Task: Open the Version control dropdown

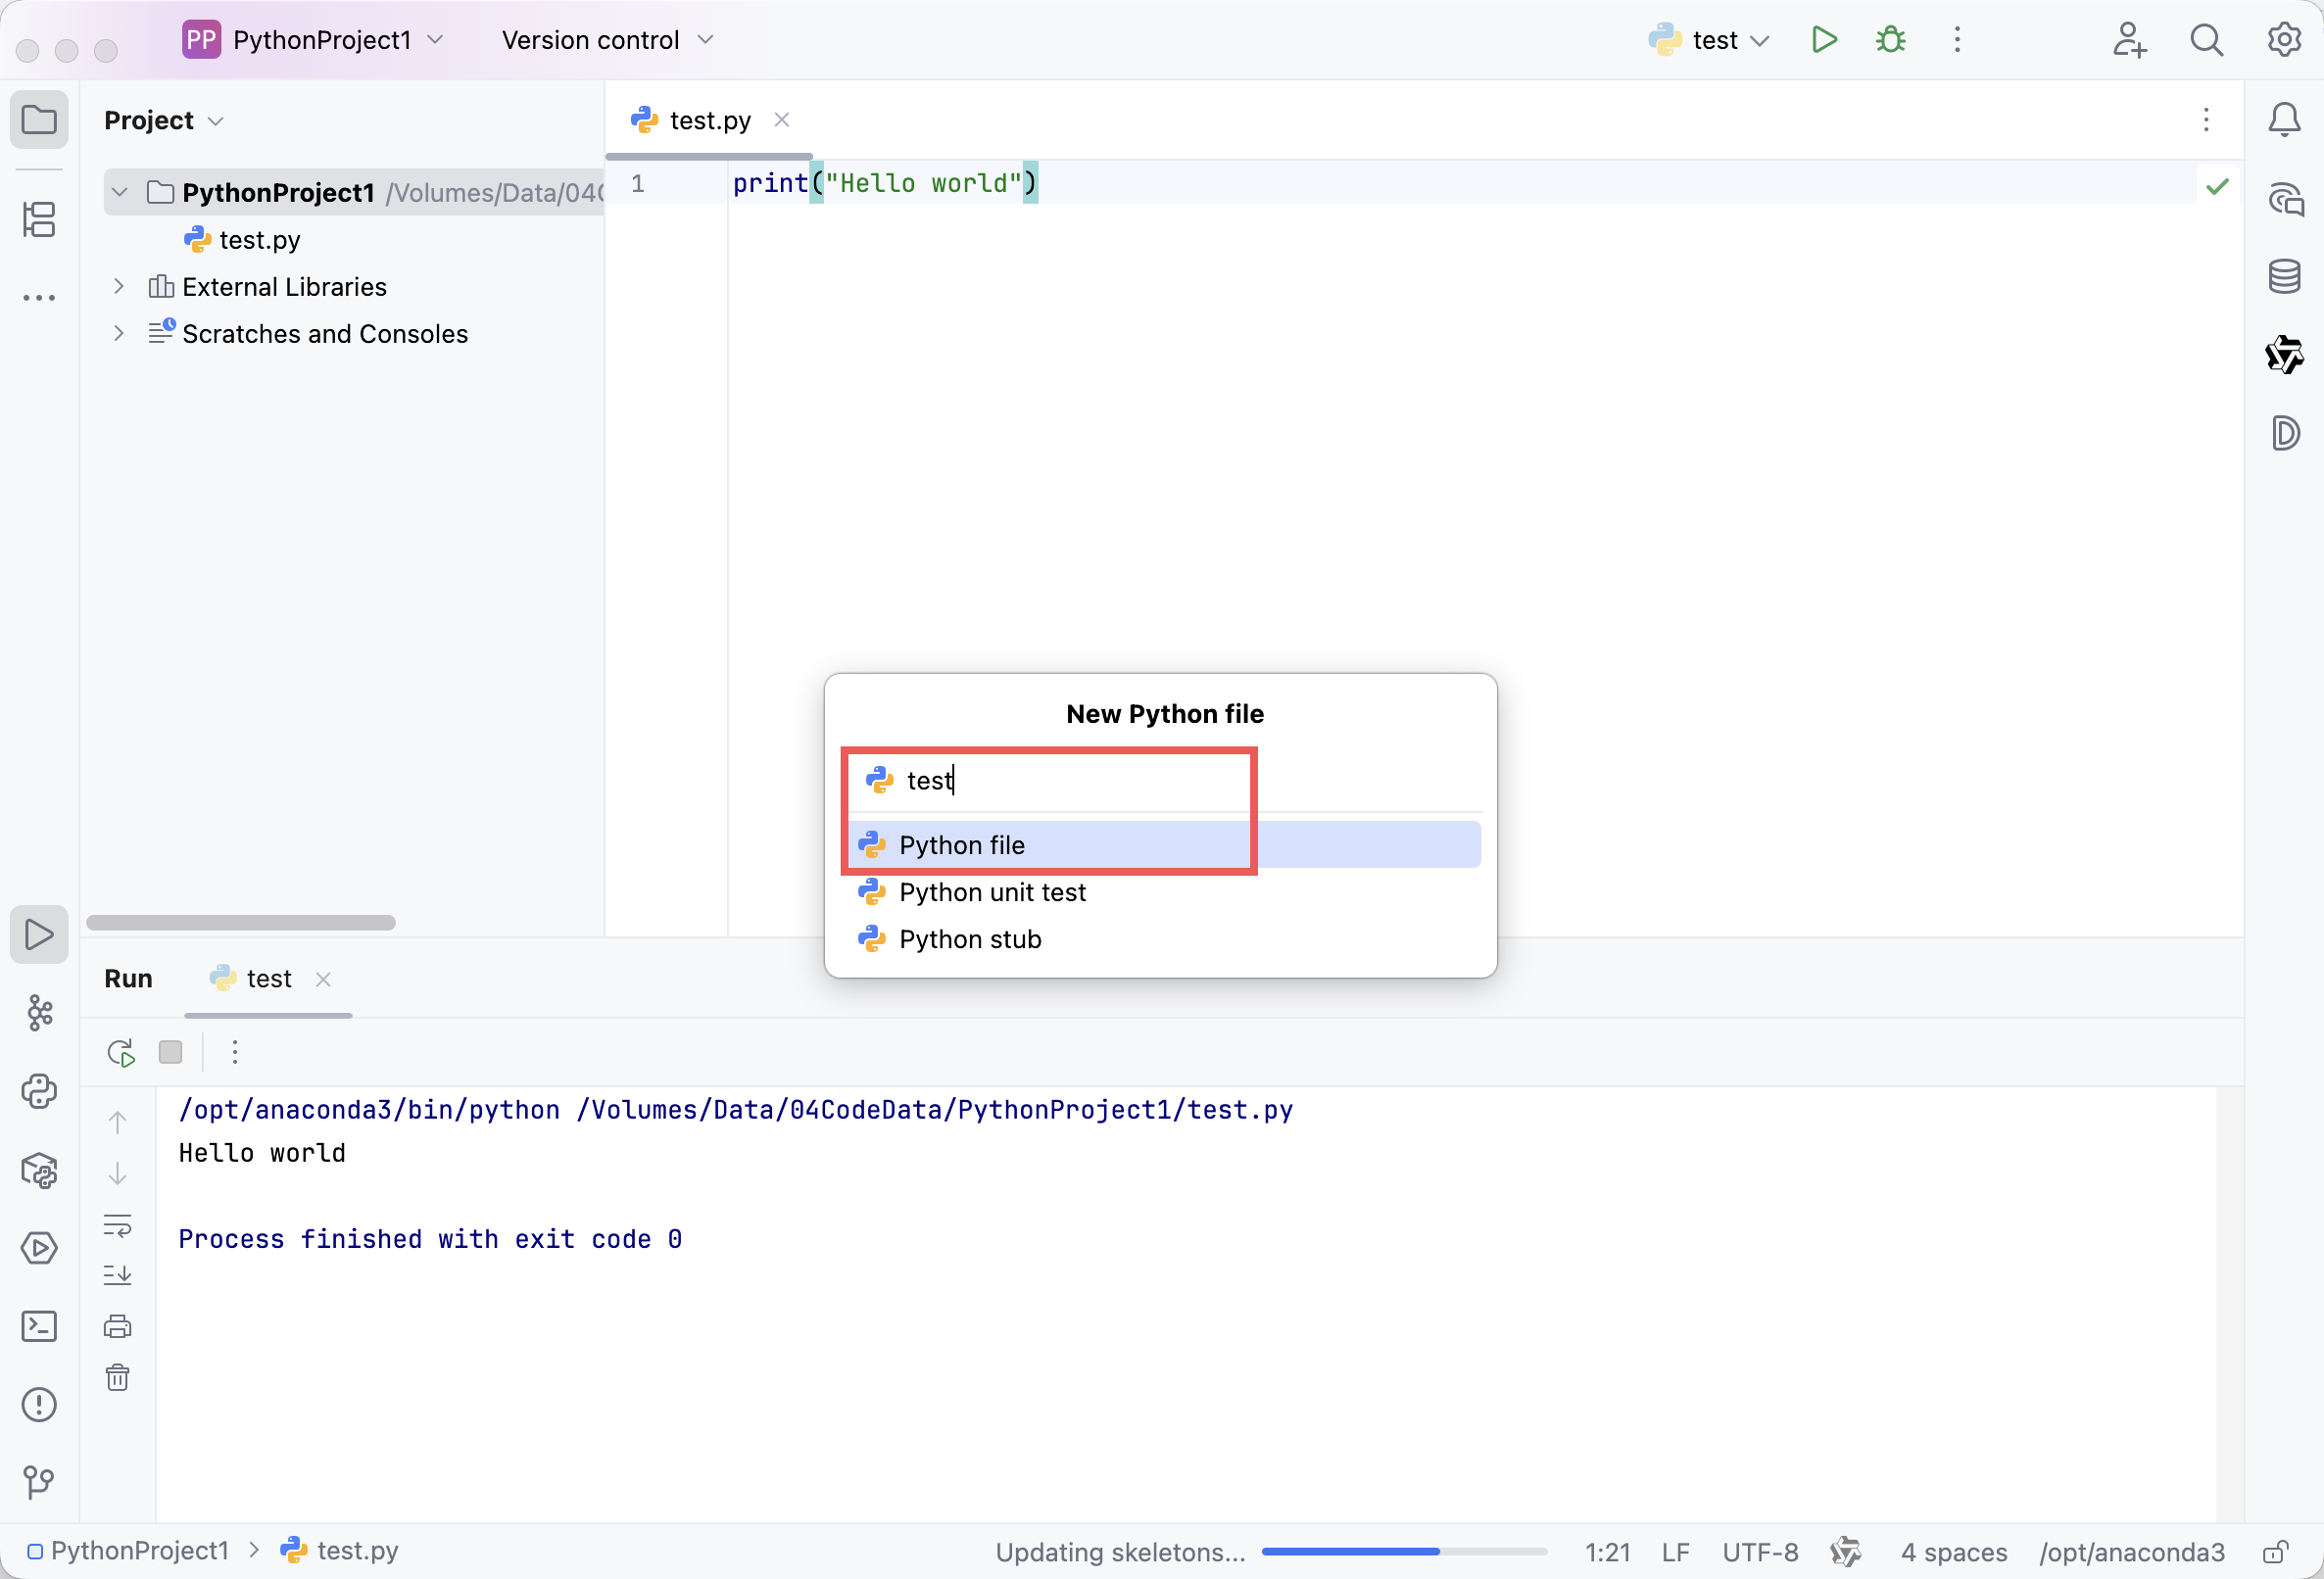Action: 608,40
